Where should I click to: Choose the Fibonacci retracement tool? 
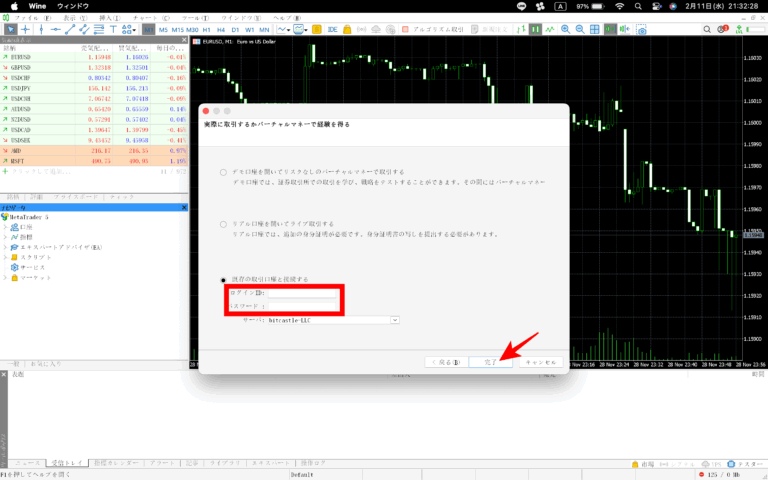pos(98,29)
